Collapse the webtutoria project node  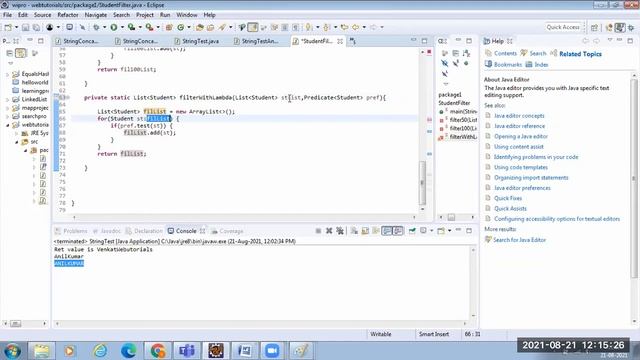pos(7,125)
